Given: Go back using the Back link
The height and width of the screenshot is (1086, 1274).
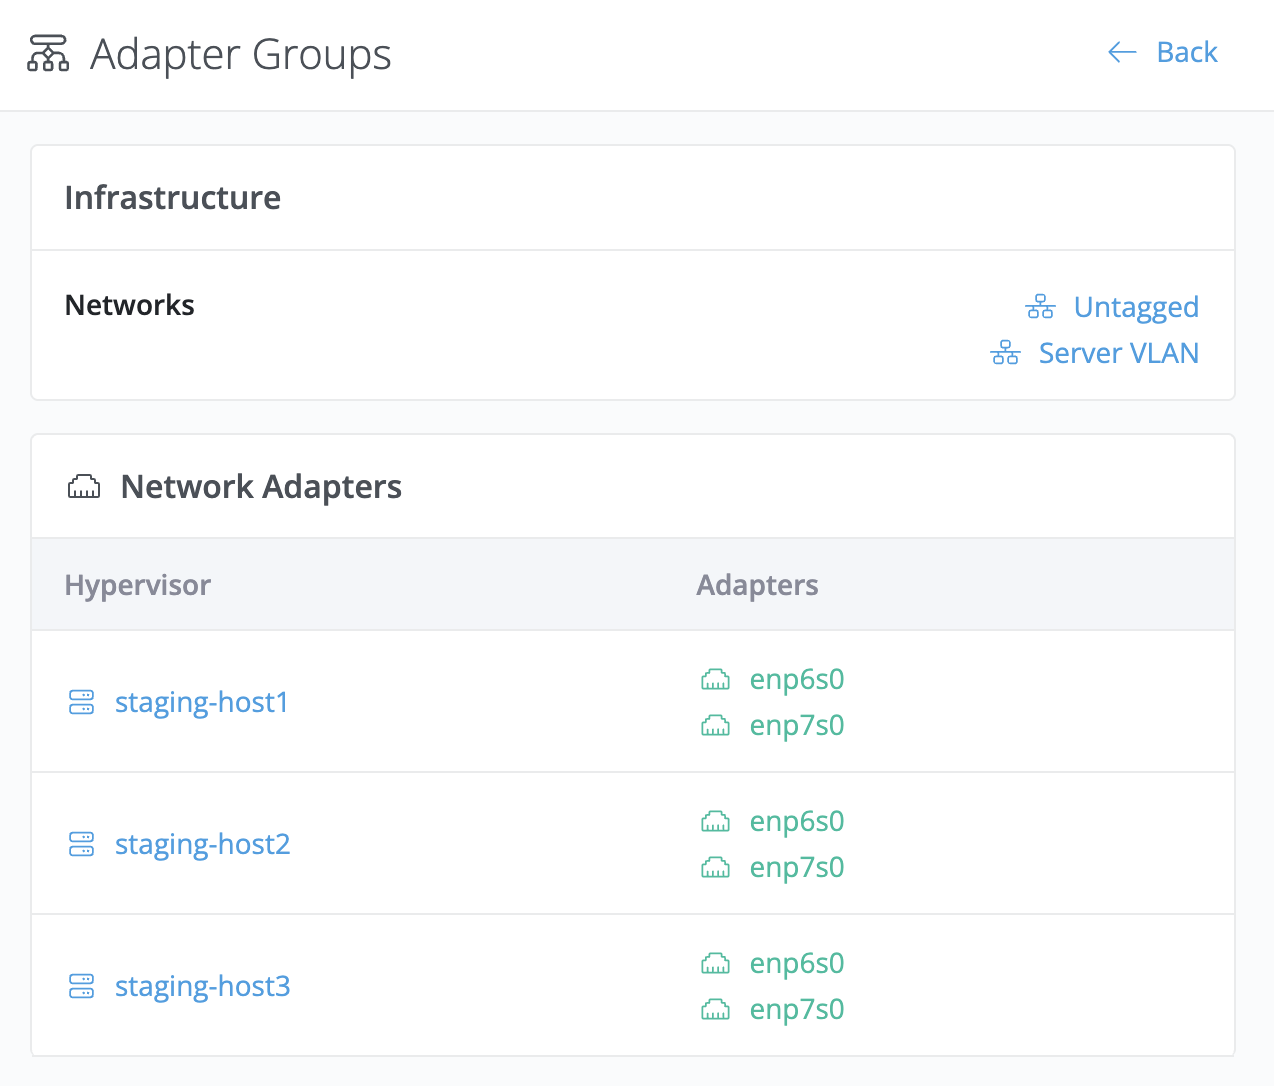Looking at the screenshot, I should (x=1186, y=52).
